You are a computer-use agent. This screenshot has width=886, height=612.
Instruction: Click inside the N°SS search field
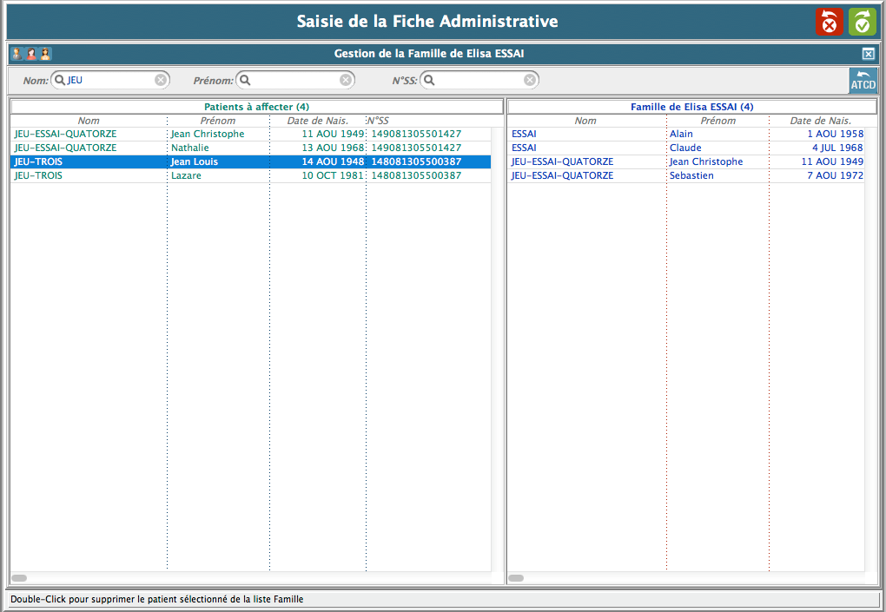476,80
